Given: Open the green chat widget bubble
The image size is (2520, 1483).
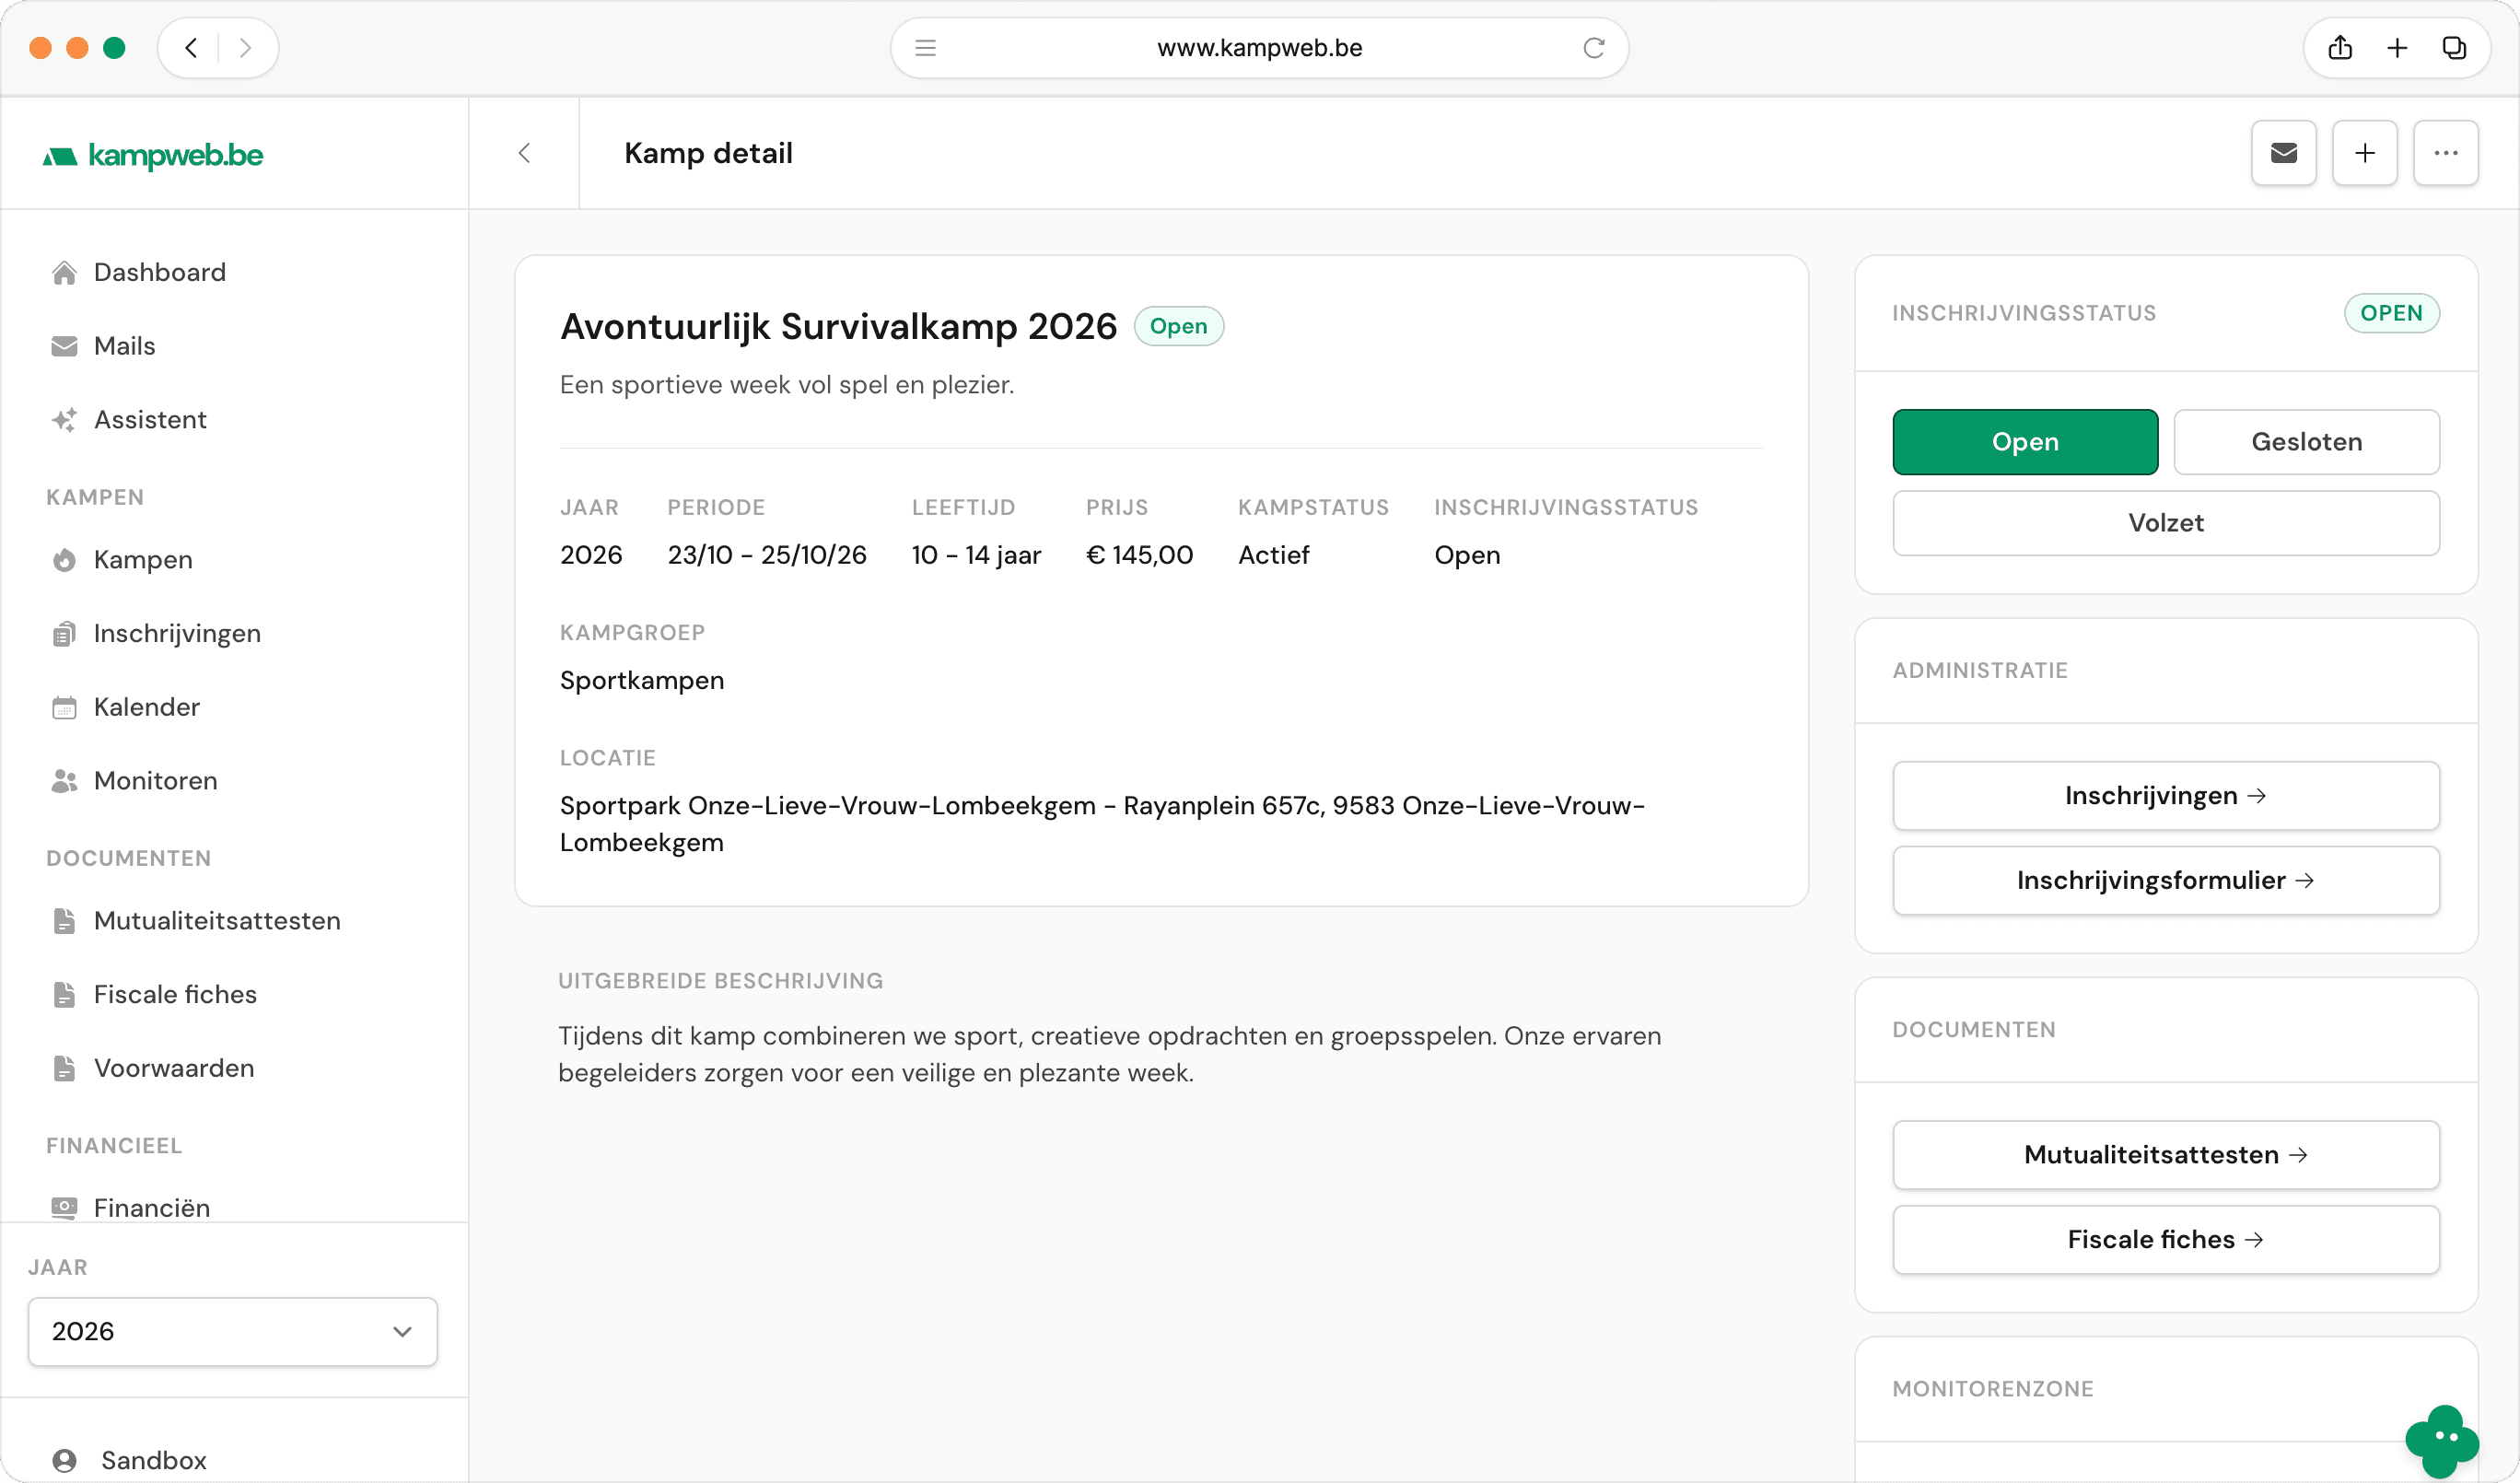Looking at the screenshot, I should (2442, 1441).
